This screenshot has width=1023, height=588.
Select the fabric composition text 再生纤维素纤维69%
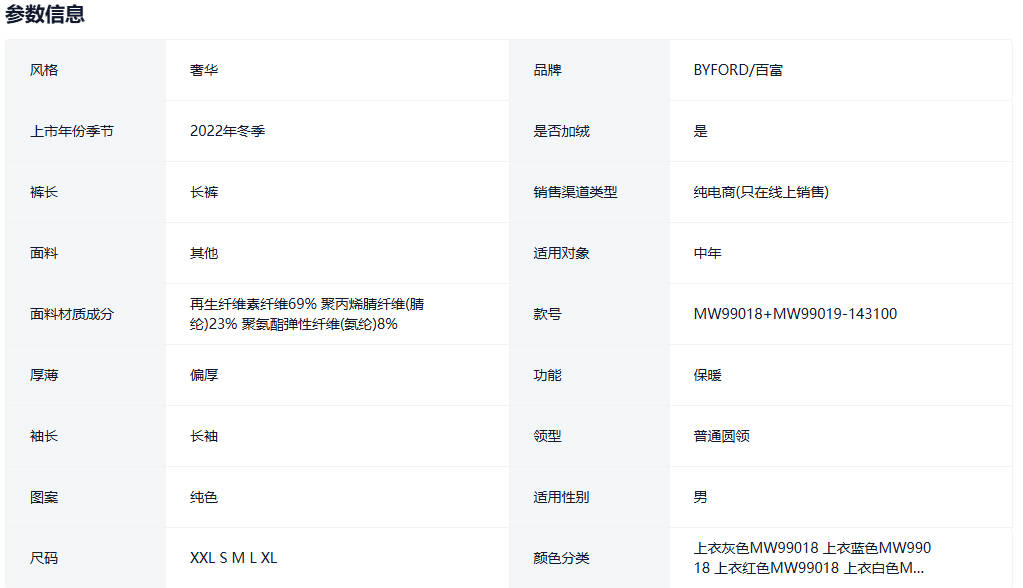click(253, 304)
